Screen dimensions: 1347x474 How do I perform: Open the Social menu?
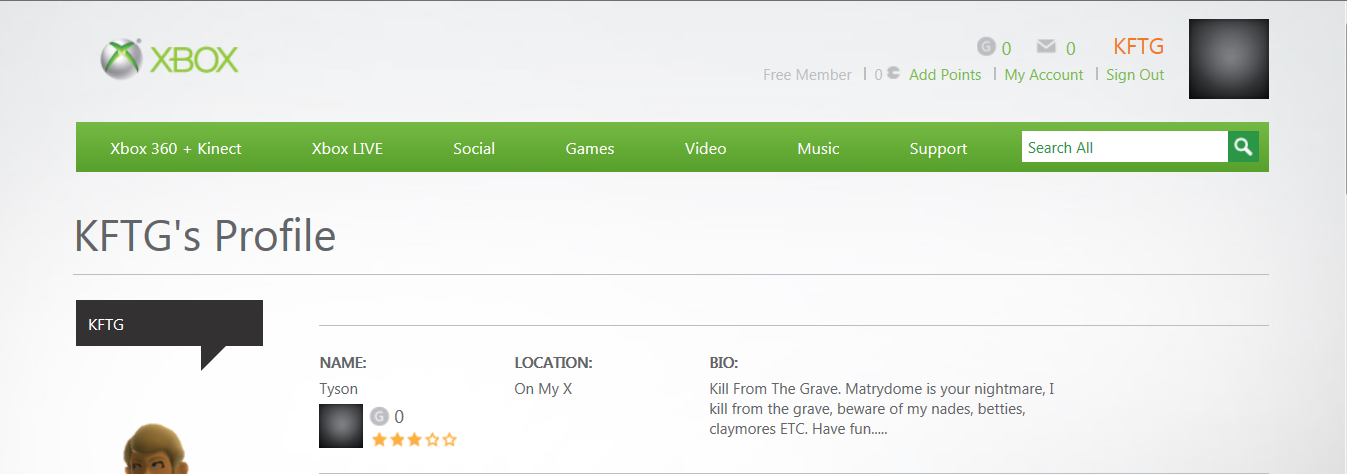tap(474, 148)
